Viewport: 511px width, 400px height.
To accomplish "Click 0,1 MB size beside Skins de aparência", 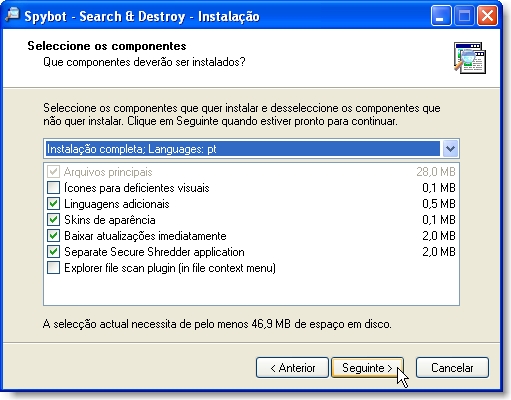I will tap(439, 220).
